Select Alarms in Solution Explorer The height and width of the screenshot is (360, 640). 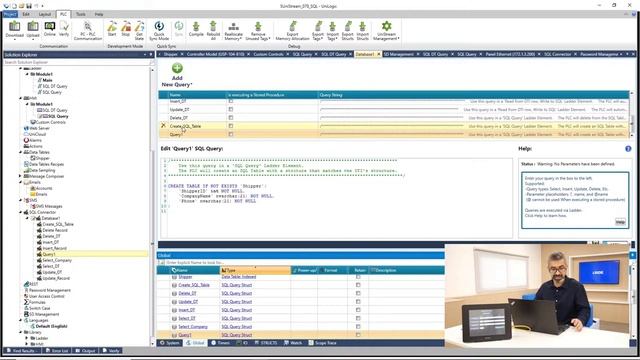pos(35,140)
